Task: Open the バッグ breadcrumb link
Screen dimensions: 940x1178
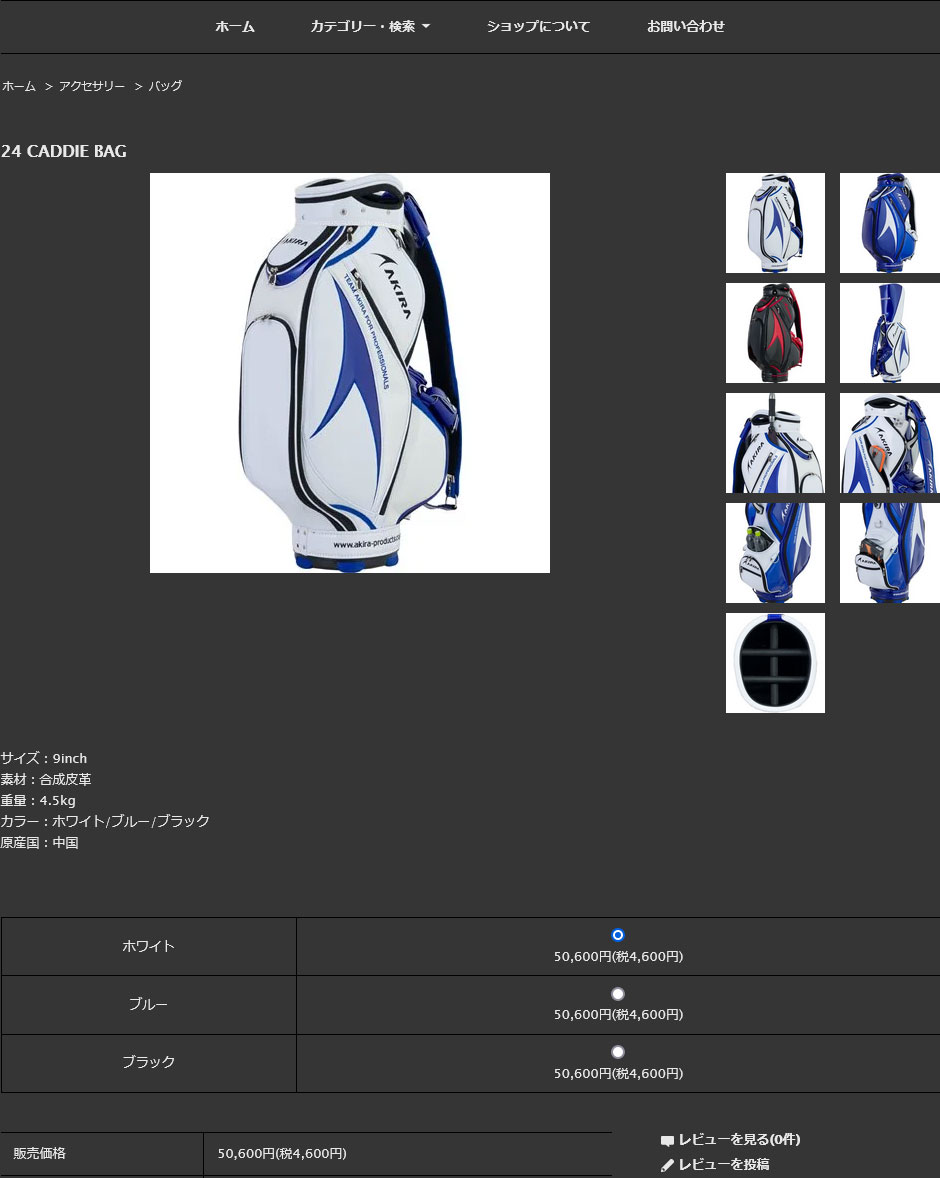Action: coord(163,86)
